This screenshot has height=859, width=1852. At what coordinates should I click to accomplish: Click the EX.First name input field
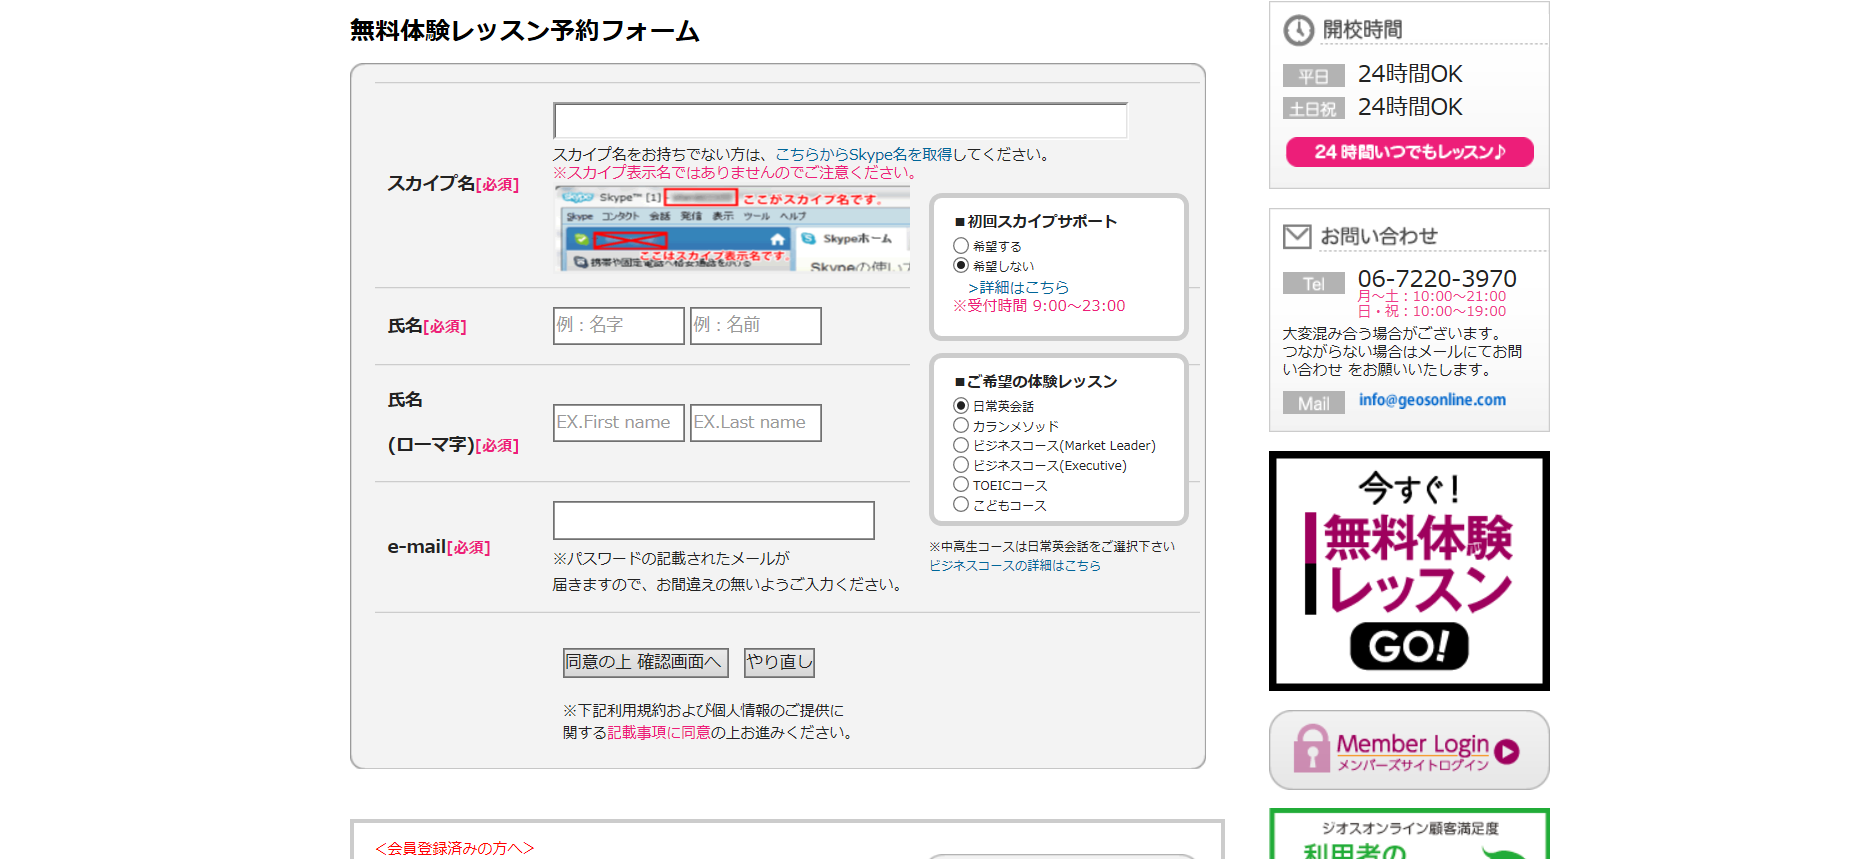tap(618, 423)
